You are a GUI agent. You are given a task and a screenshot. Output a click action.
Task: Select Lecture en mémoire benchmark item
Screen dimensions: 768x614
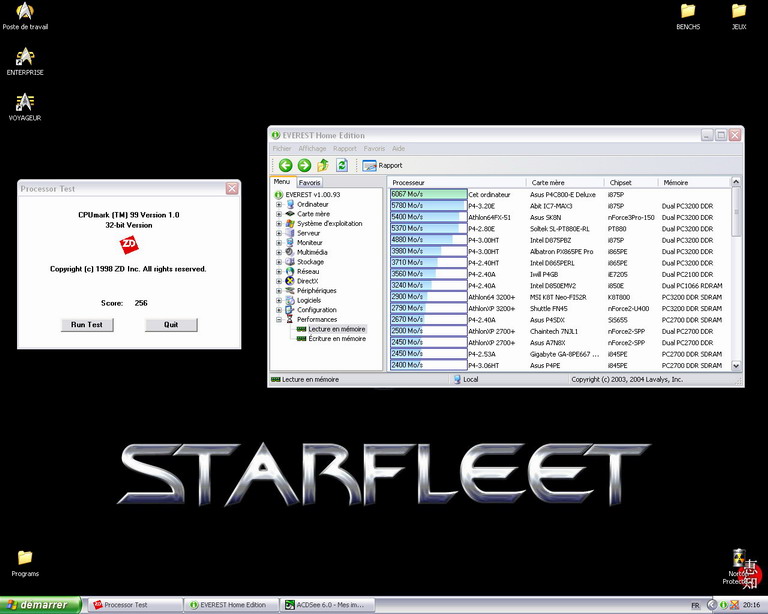(x=336, y=329)
